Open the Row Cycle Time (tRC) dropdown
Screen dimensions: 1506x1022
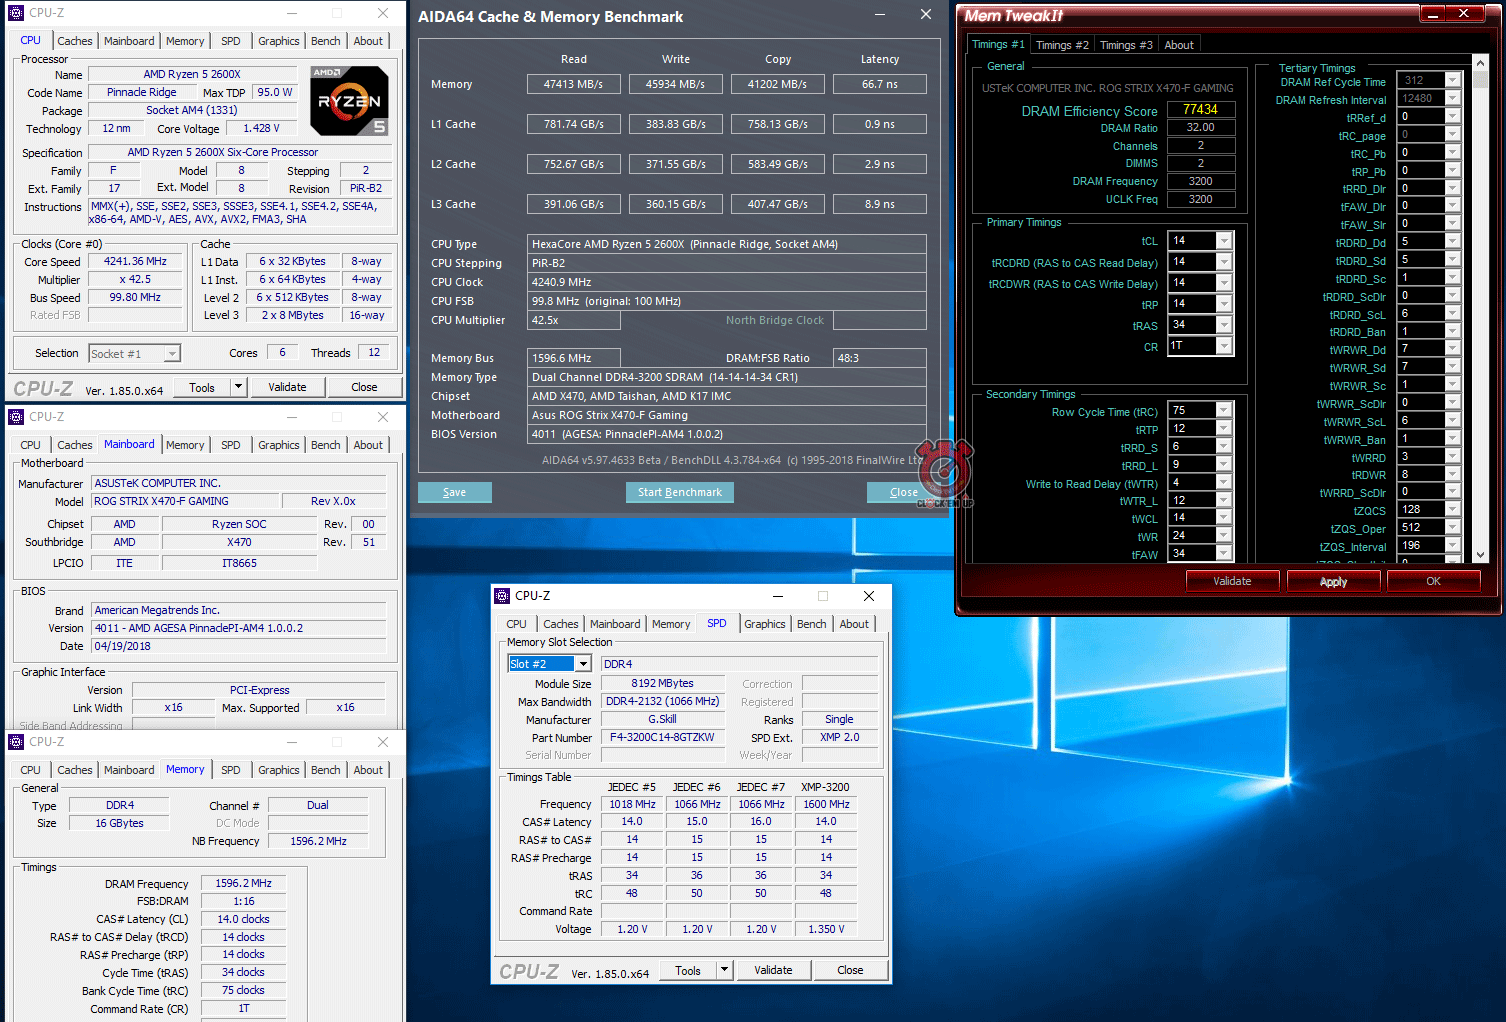click(1223, 411)
